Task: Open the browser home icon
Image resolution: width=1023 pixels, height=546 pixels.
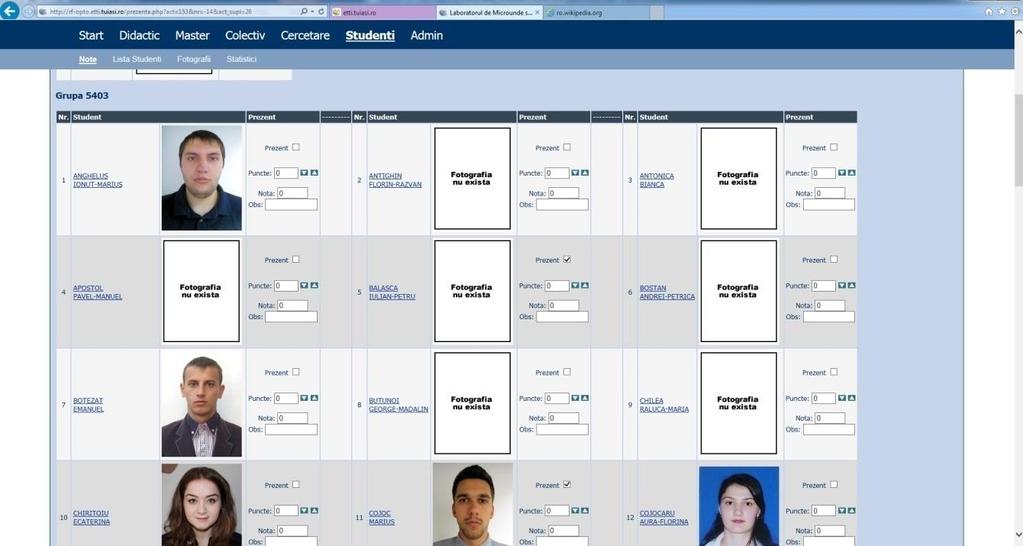Action: 989,12
